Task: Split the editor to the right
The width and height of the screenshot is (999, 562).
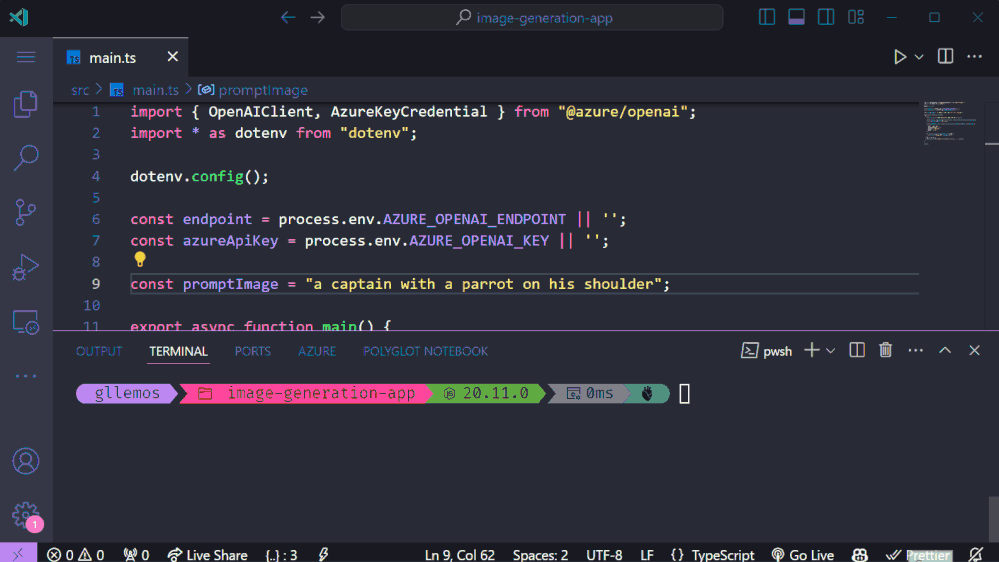Action: 945,57
